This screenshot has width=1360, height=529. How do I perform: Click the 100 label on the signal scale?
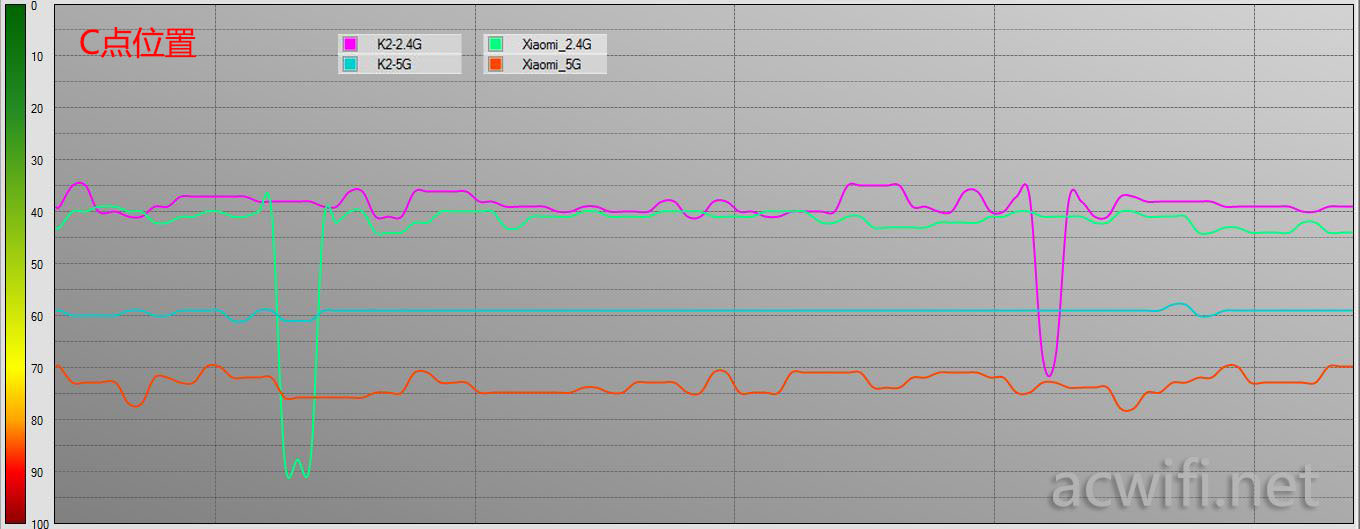click(x=40, y=523)
